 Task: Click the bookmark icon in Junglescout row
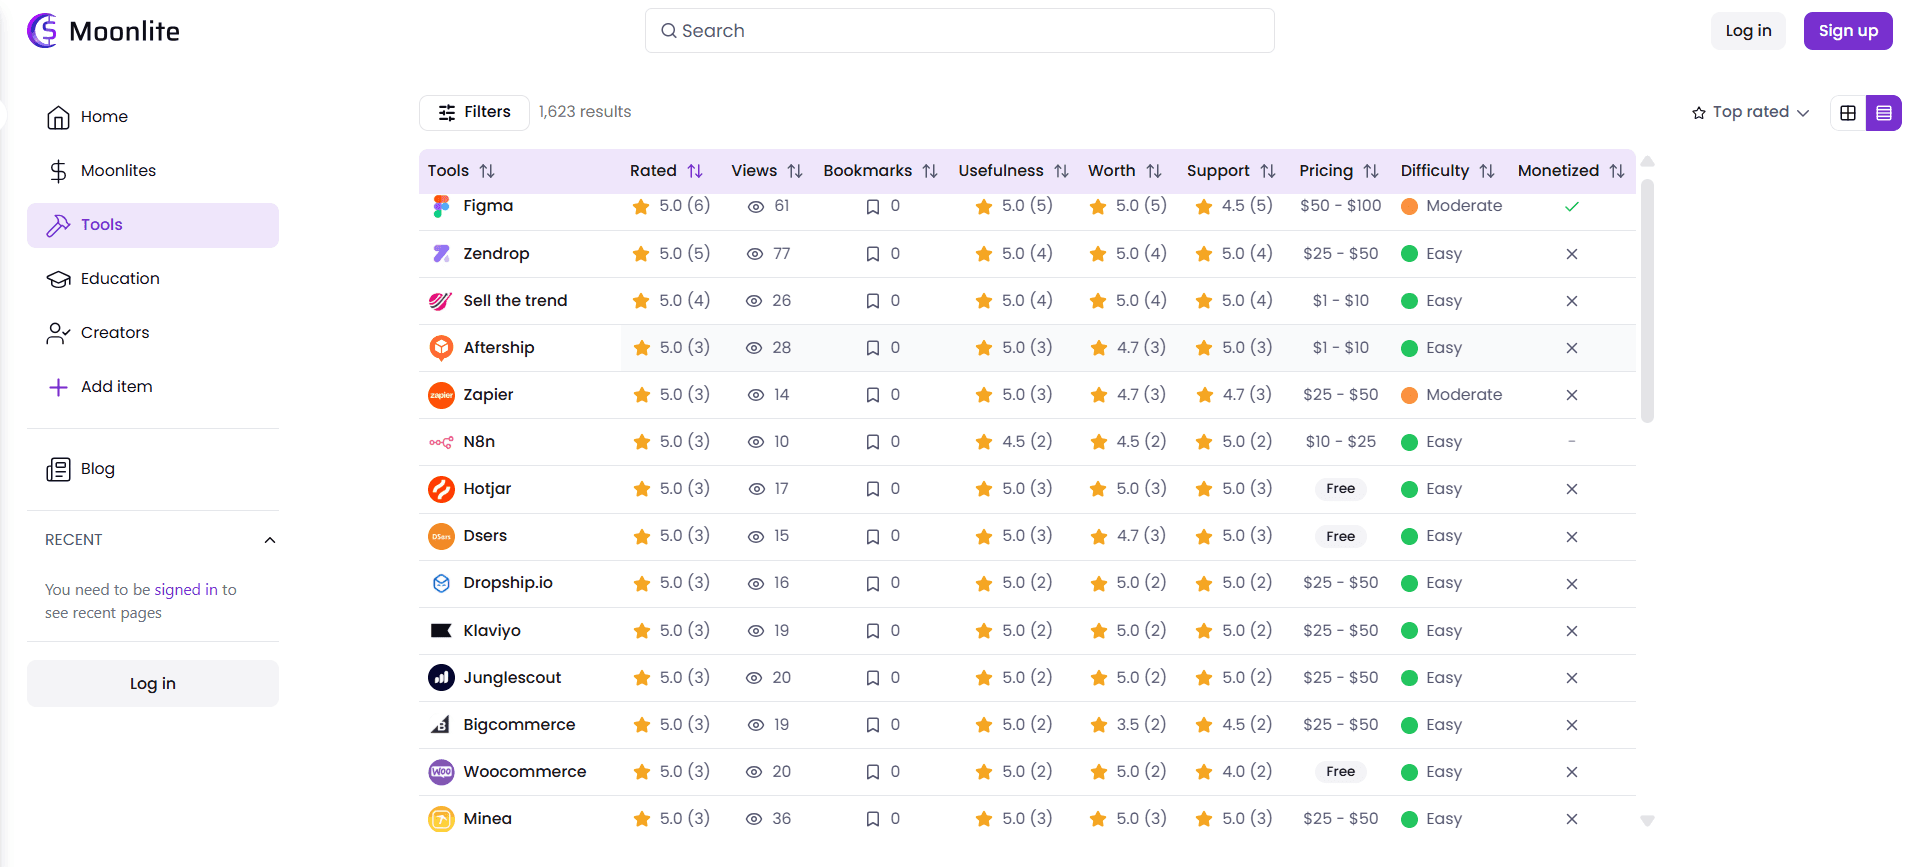pyautogui.click(x=873, y=678)
